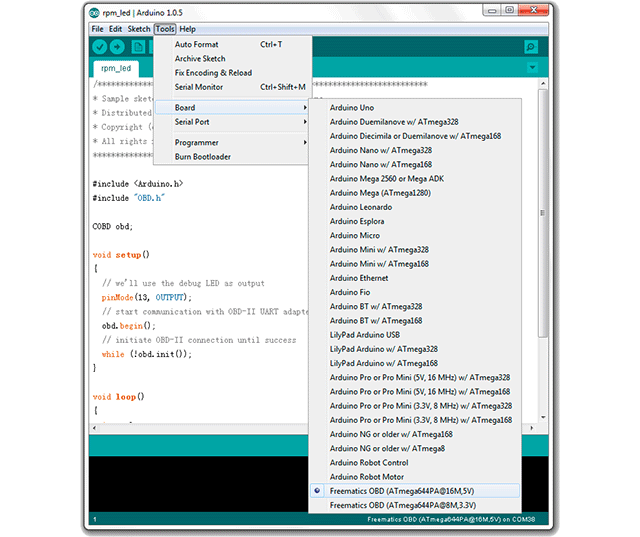Open the Help menu
Image resolution: width=640 pixels, height=537 pixels.
pyautogui.click(x=187, y=29)
